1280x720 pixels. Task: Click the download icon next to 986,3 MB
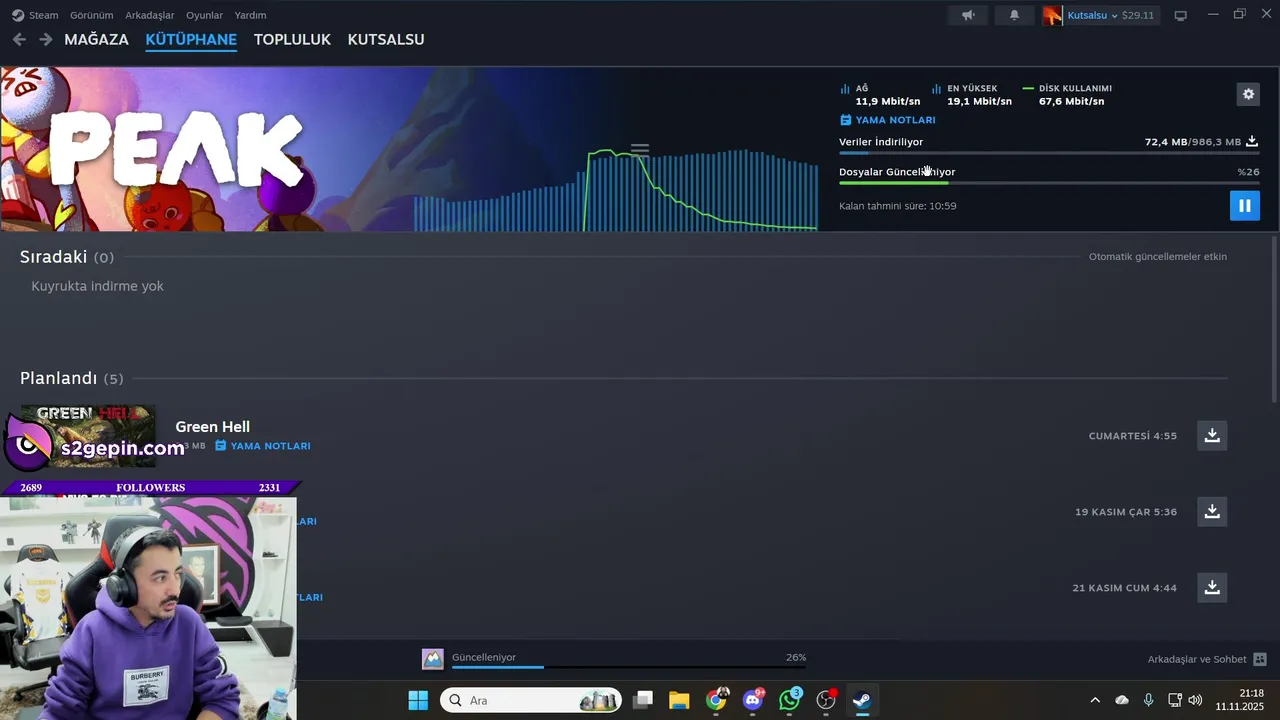(x=1252, y=142)
